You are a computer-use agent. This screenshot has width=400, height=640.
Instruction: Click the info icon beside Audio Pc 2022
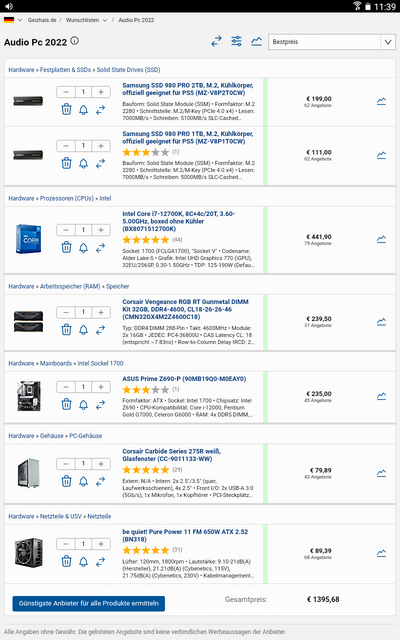click(75, 41)
